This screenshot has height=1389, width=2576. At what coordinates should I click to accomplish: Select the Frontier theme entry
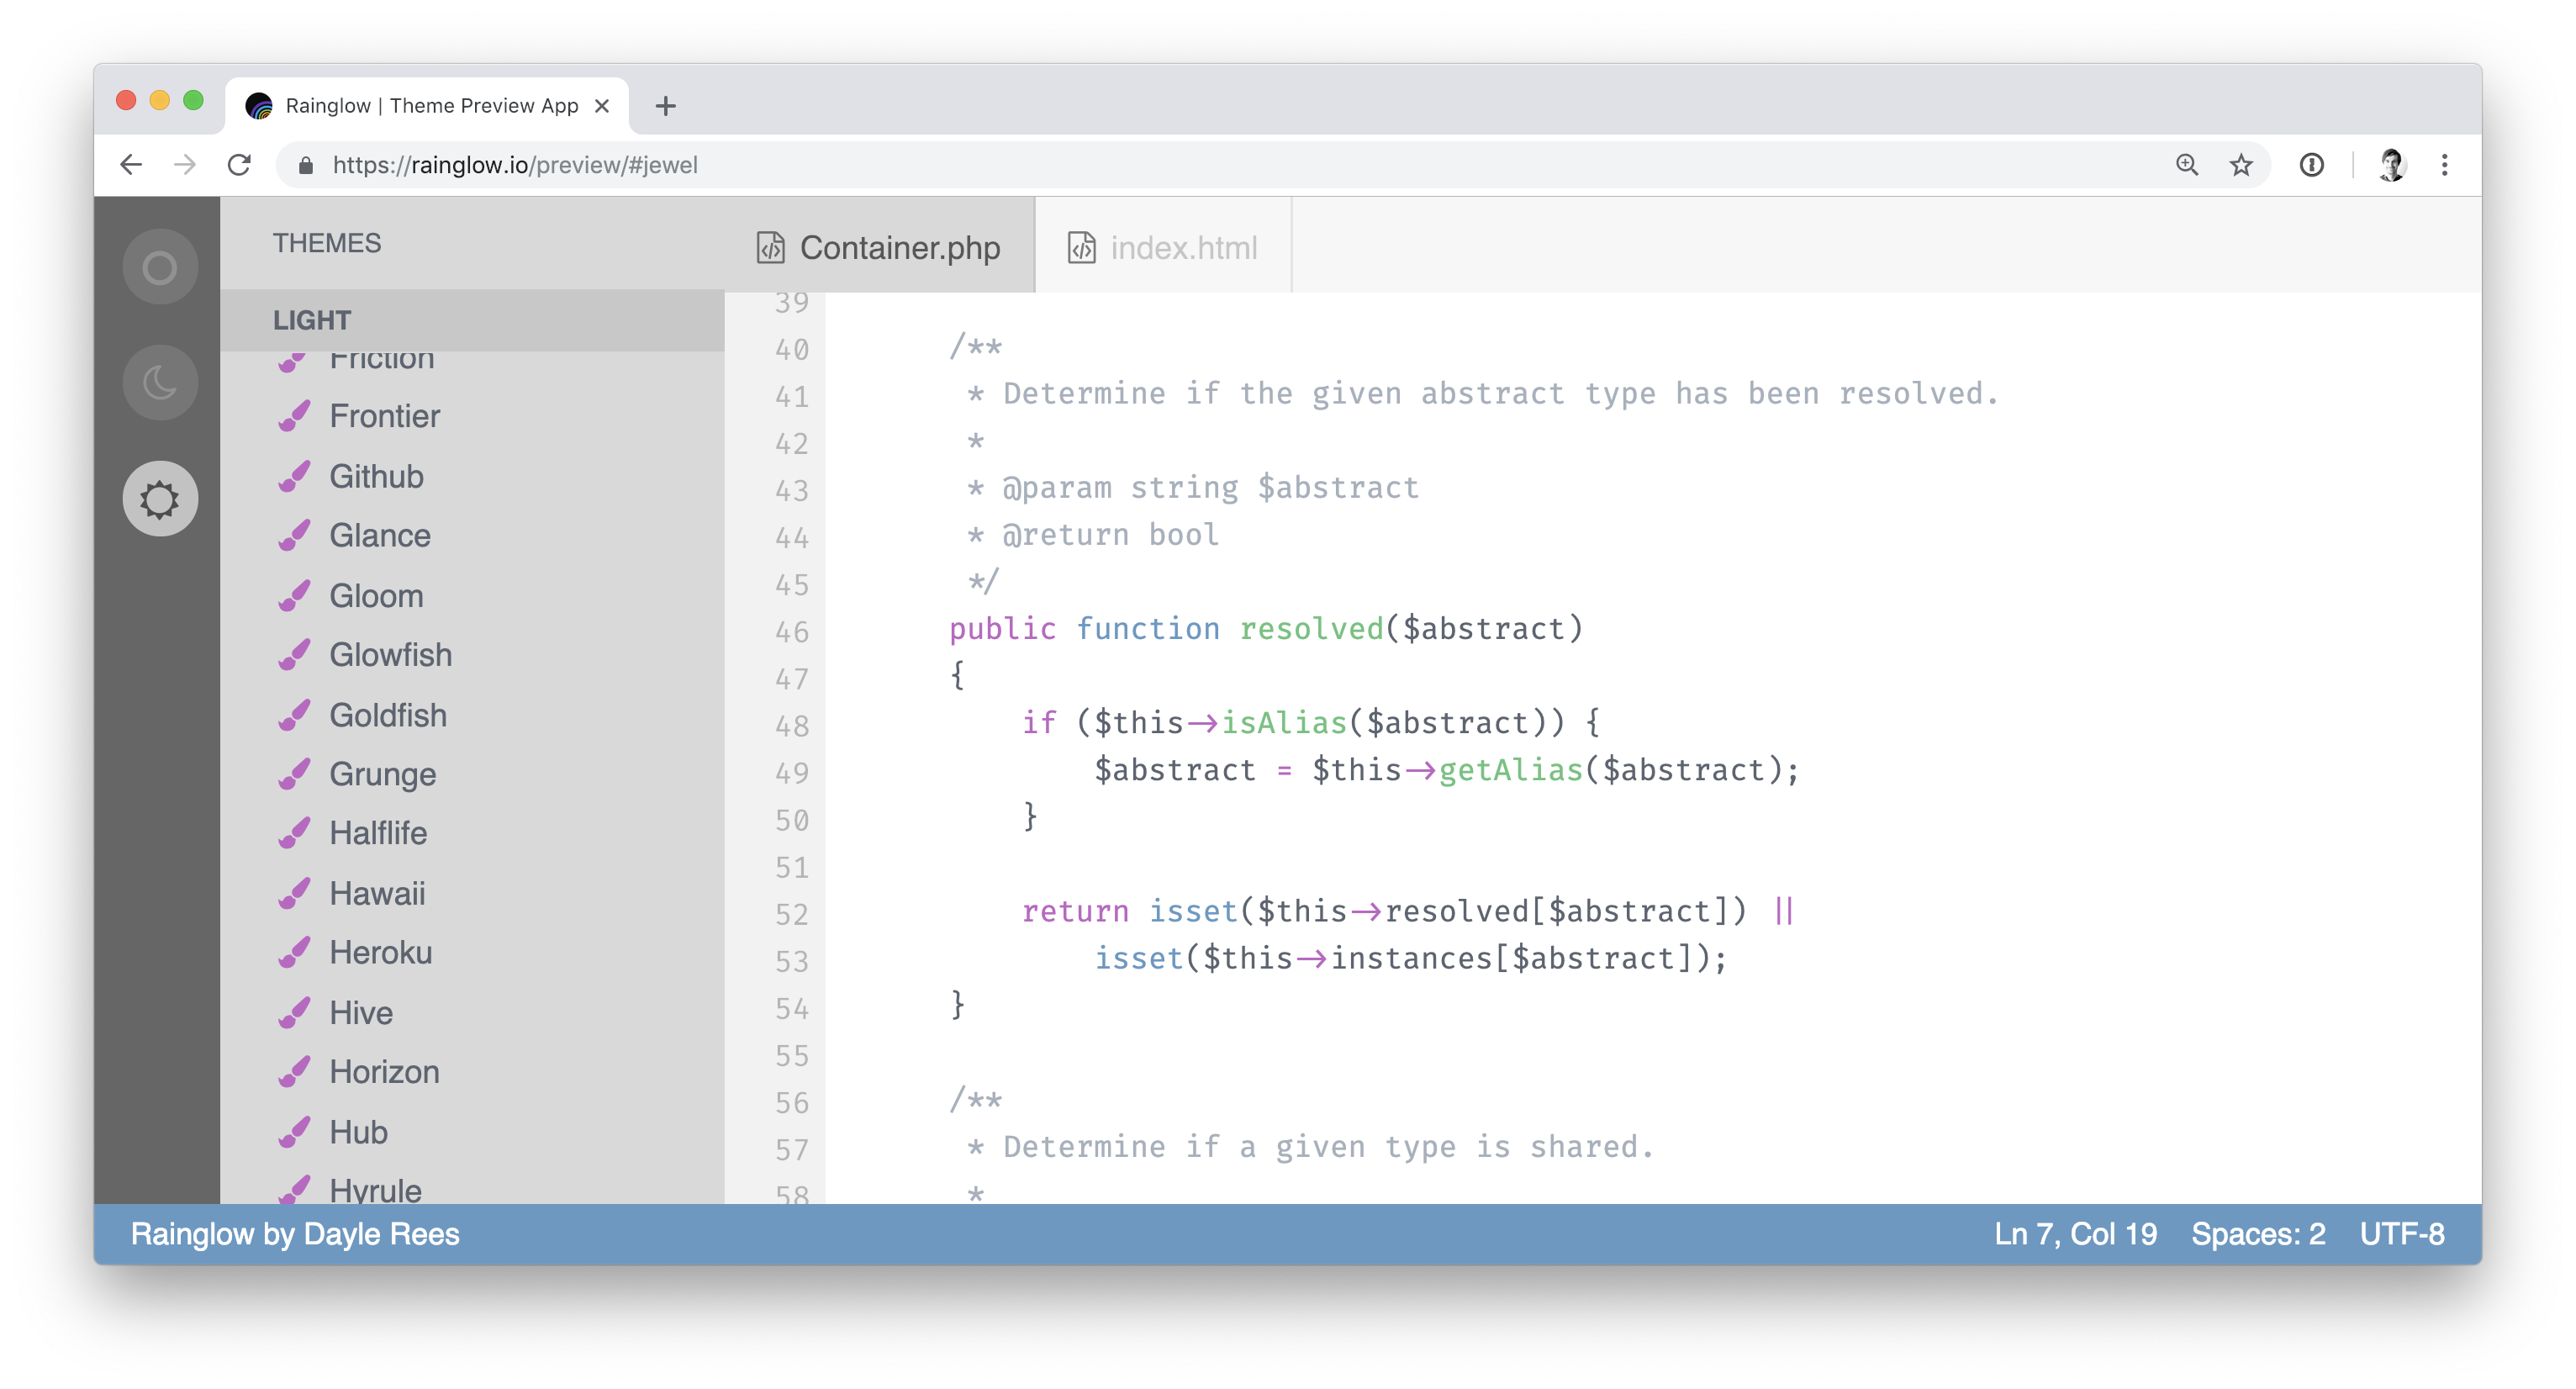click(x=385, y=415)
